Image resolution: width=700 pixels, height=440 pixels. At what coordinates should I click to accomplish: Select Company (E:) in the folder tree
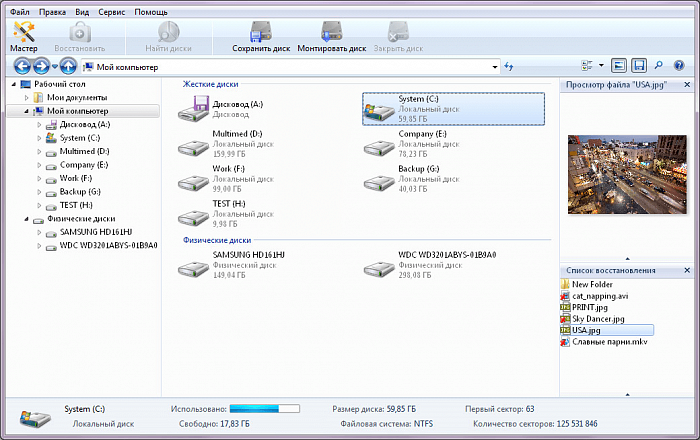[x=84, y=165]
